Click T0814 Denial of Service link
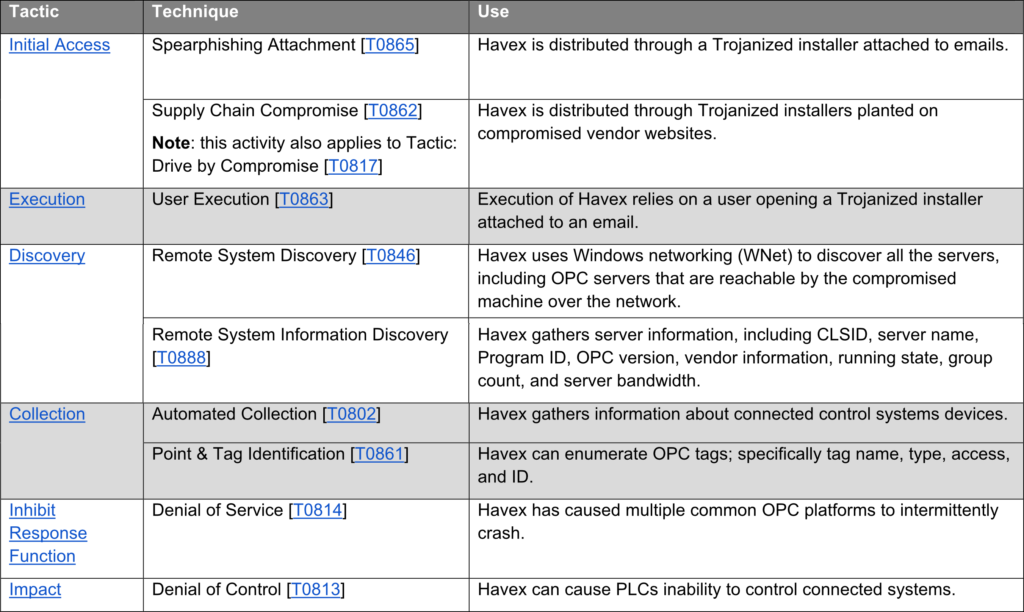Image resolution: width=1024 pixels, height=612 pixels. tap(317, 510)
